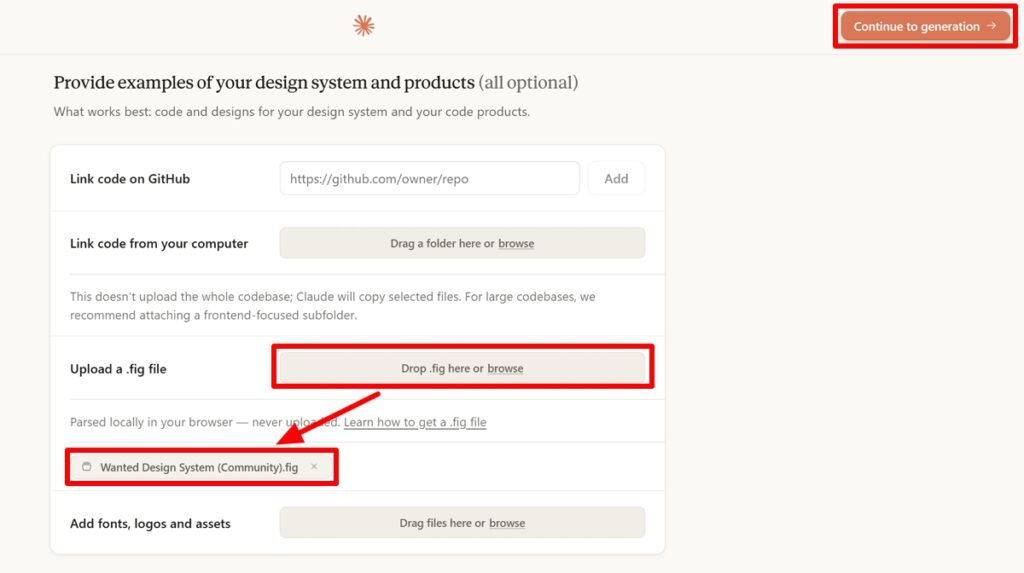Click the Link code on GitHub label
Image resolution: width=1024 pixels, height=573 pixels.
point(130,178)
